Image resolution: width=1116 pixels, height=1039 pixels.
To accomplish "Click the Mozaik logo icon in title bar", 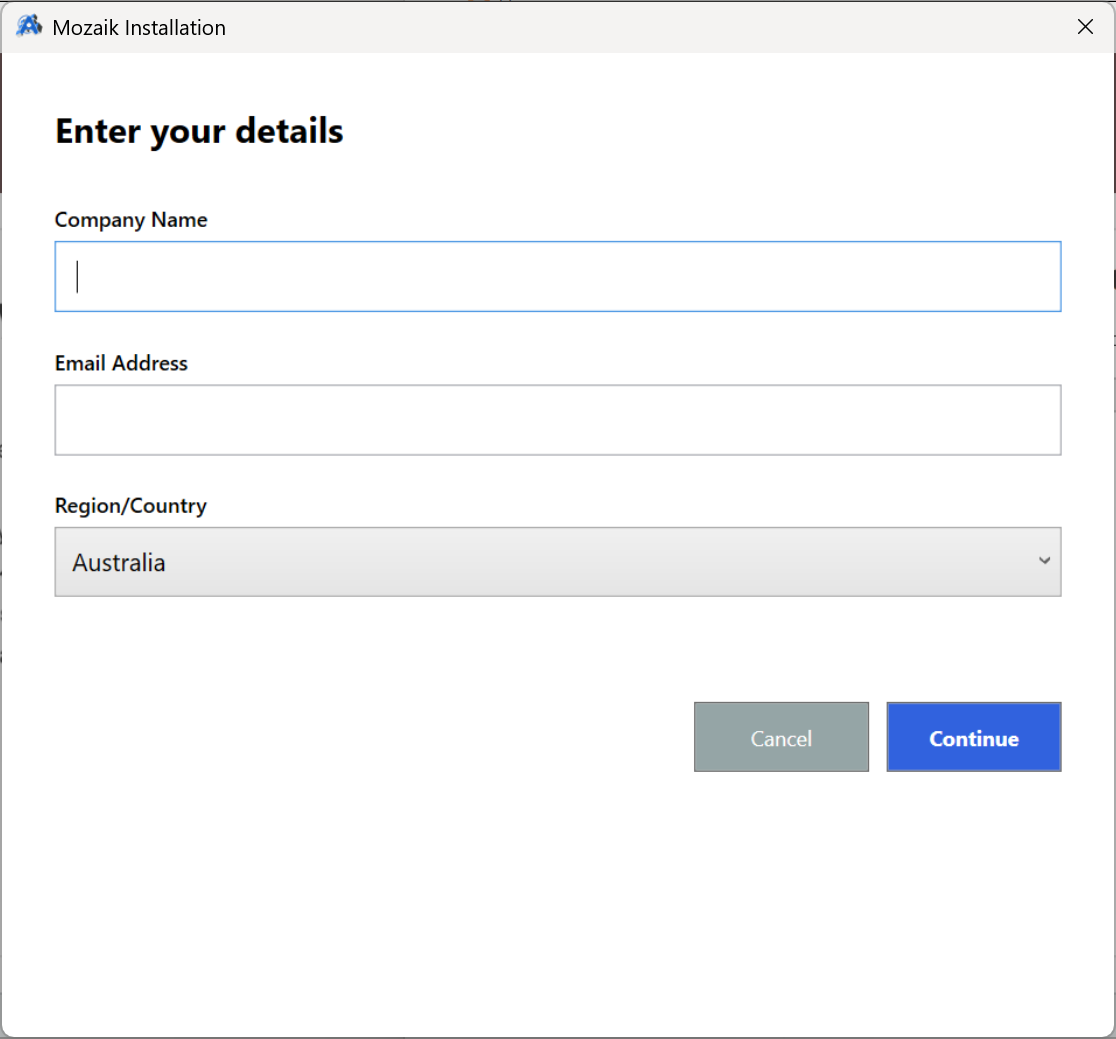I will [29, 27].
